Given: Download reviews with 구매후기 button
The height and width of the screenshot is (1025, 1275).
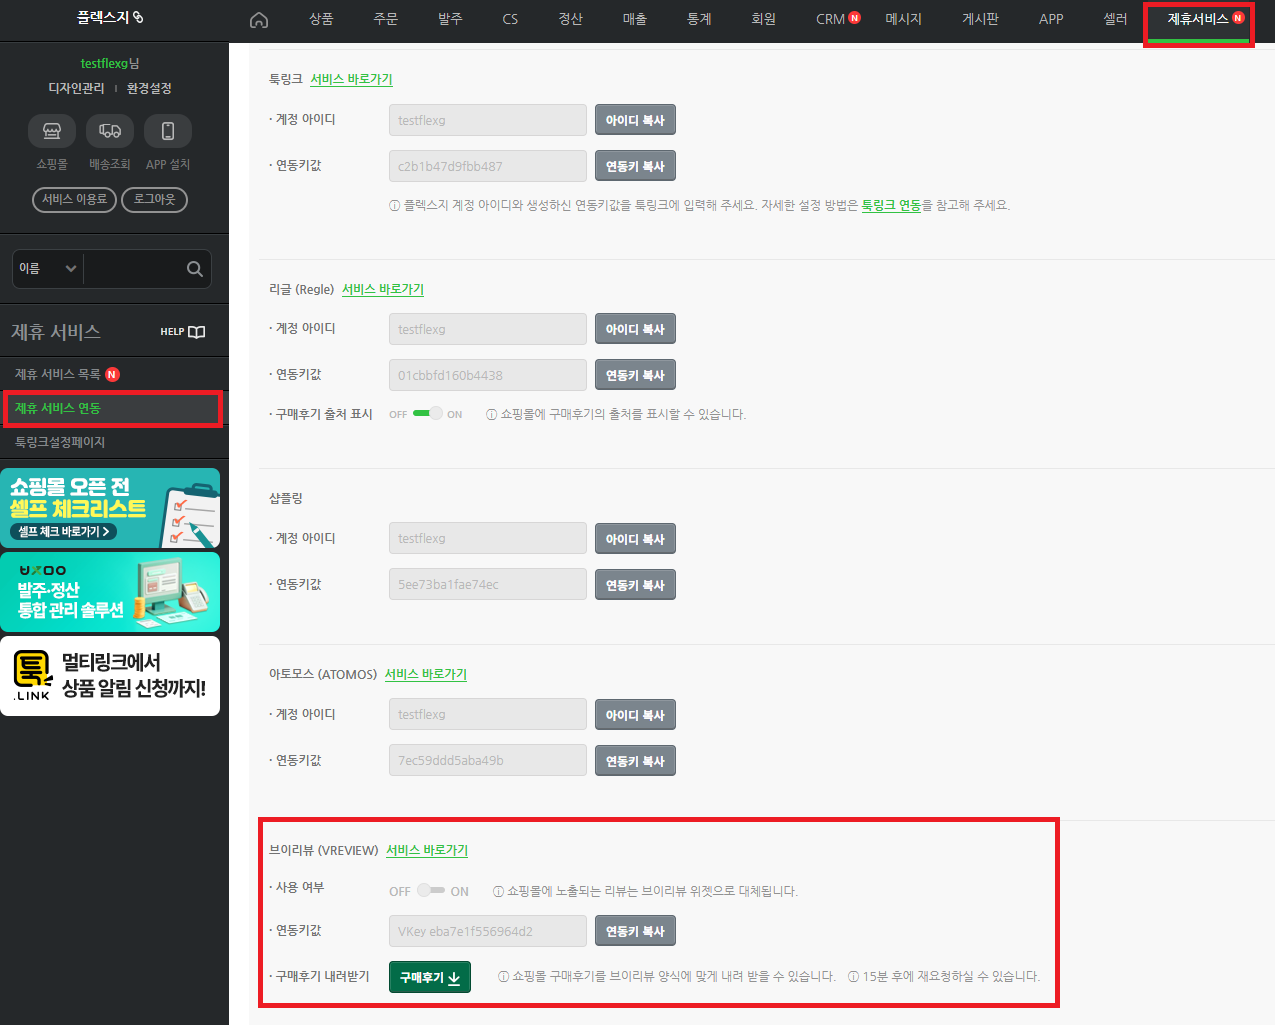Looking at the screenshot, I should pyautogui.click(x=430, y=977).
